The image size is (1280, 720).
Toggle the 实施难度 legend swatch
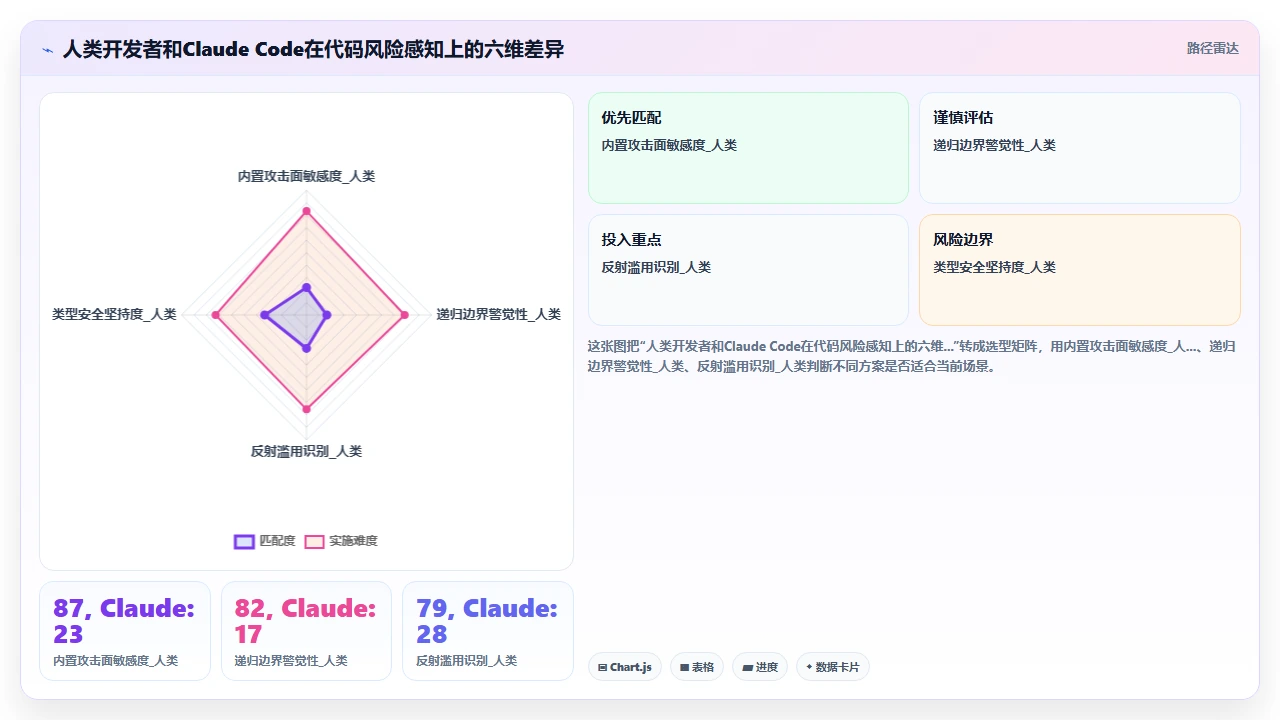coord(314,541)
